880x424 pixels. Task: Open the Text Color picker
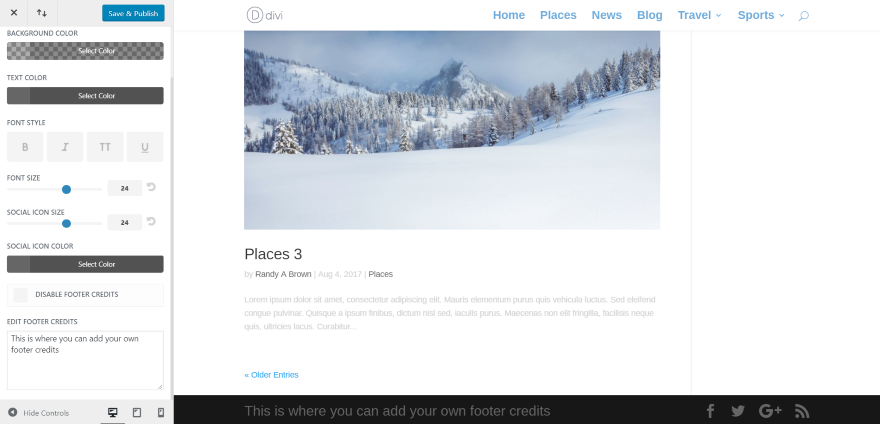[x=85, y=95]
